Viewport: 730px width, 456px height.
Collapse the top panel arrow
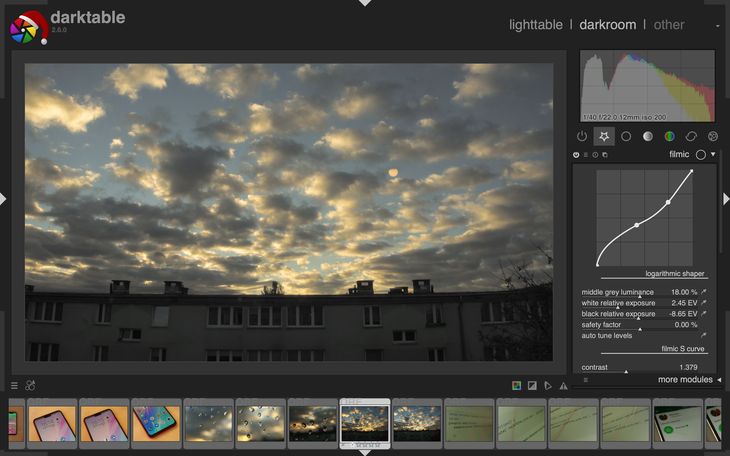(x=365, y=3)
